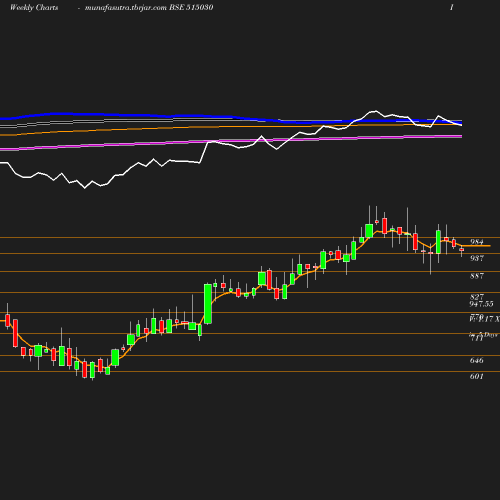Viewport: 500px width, 500px height.
Task: Click the tall green candle near 827 level
Action: (x=208, y=304)
